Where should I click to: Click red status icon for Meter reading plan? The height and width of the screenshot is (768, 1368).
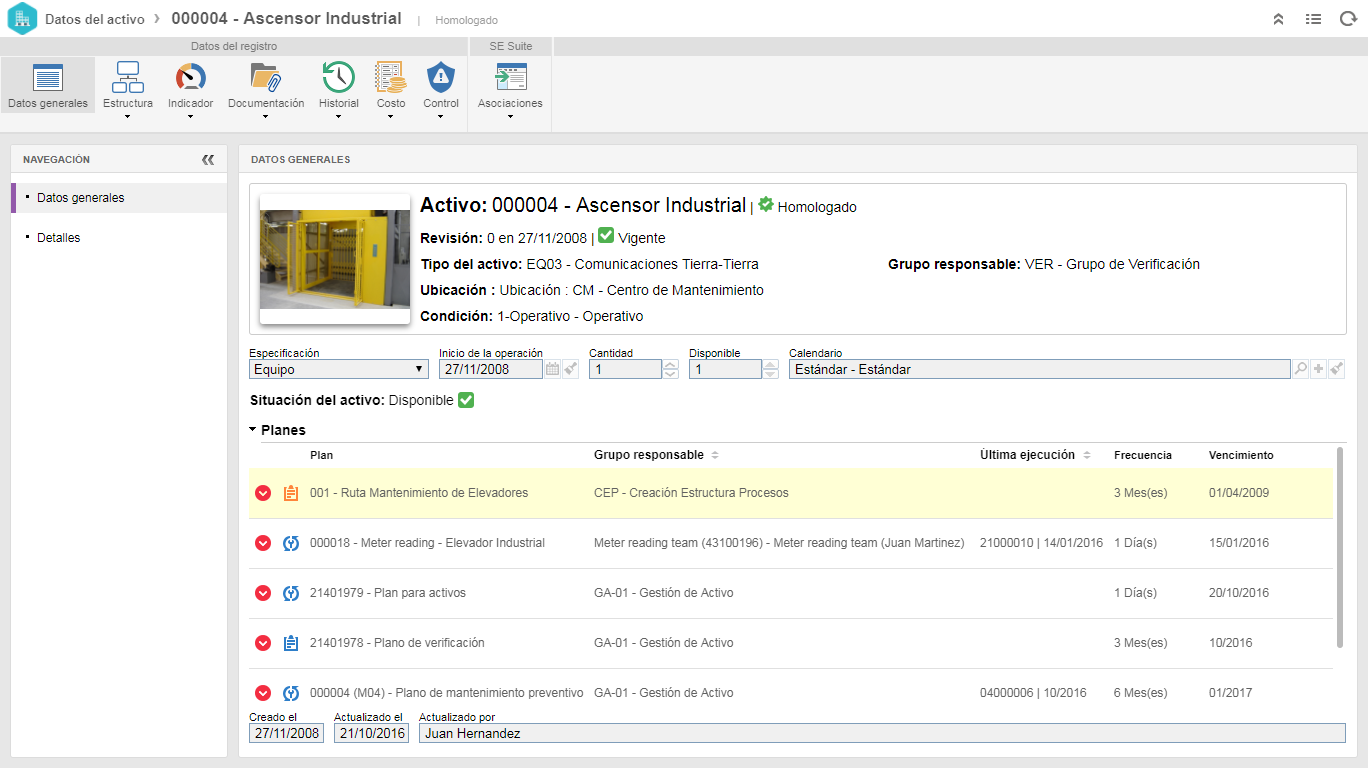[x=263, y=543]
